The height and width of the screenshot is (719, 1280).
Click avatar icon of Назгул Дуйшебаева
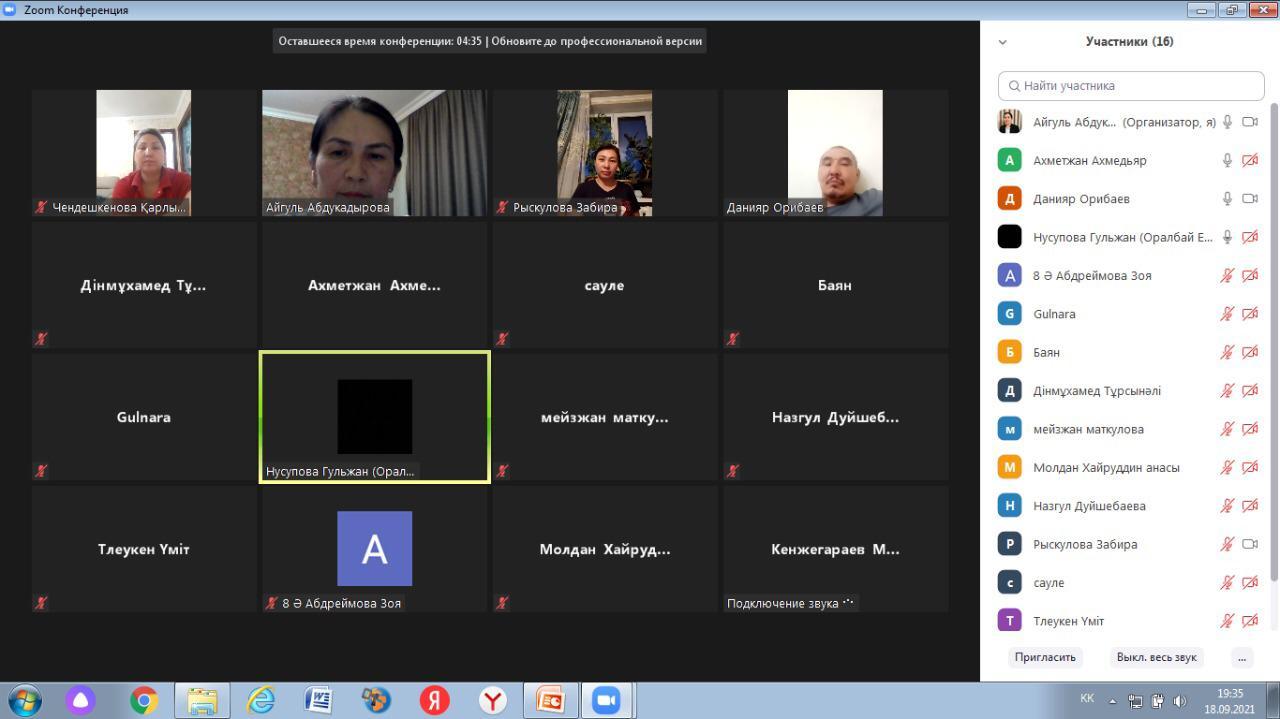tap(1009, 506)
